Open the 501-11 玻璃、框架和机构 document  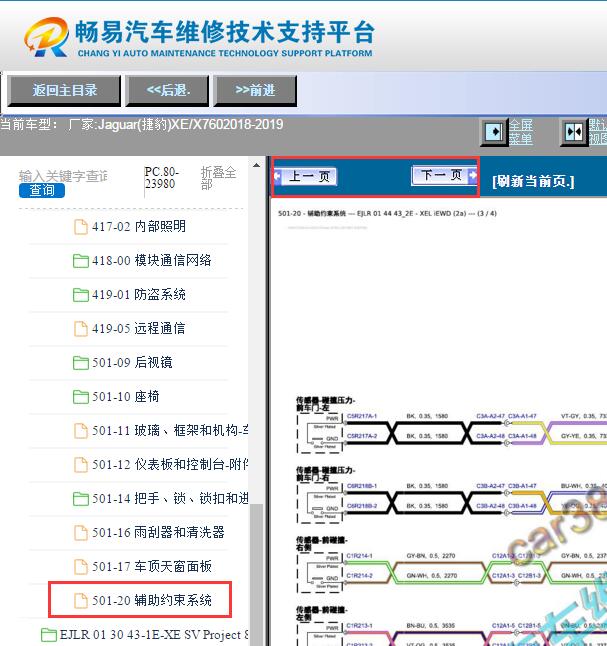click(170, 431)
